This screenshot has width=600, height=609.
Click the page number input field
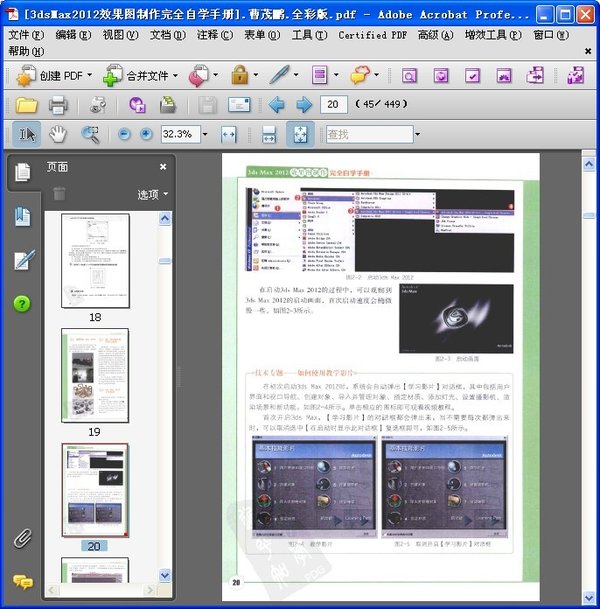tap(335, 105)
